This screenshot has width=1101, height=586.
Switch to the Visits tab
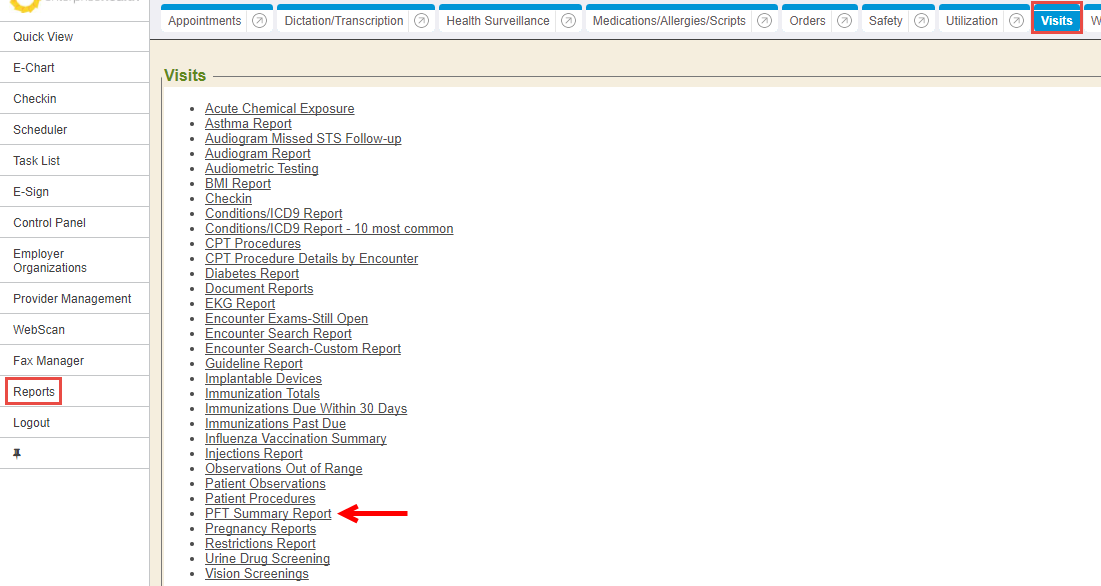click(1056, 21)
